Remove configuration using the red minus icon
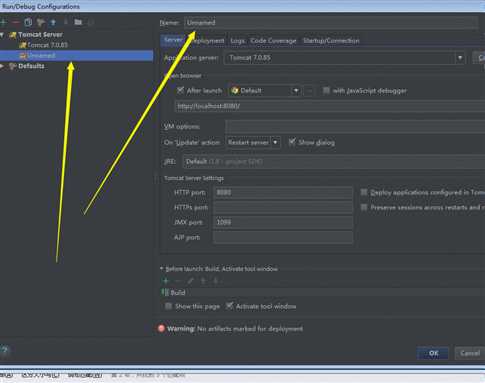The height and width of the screenshot is (383, 485). tap(16, 22)
